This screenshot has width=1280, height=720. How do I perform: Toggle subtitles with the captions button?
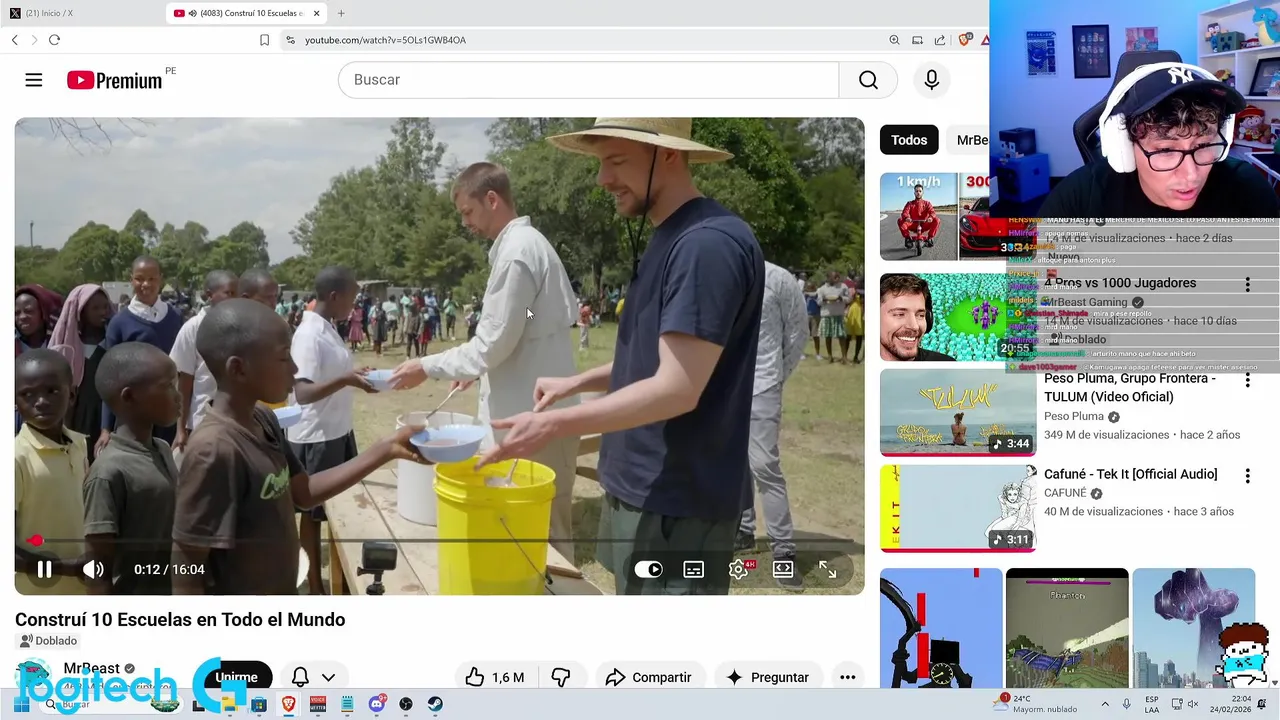693,569
